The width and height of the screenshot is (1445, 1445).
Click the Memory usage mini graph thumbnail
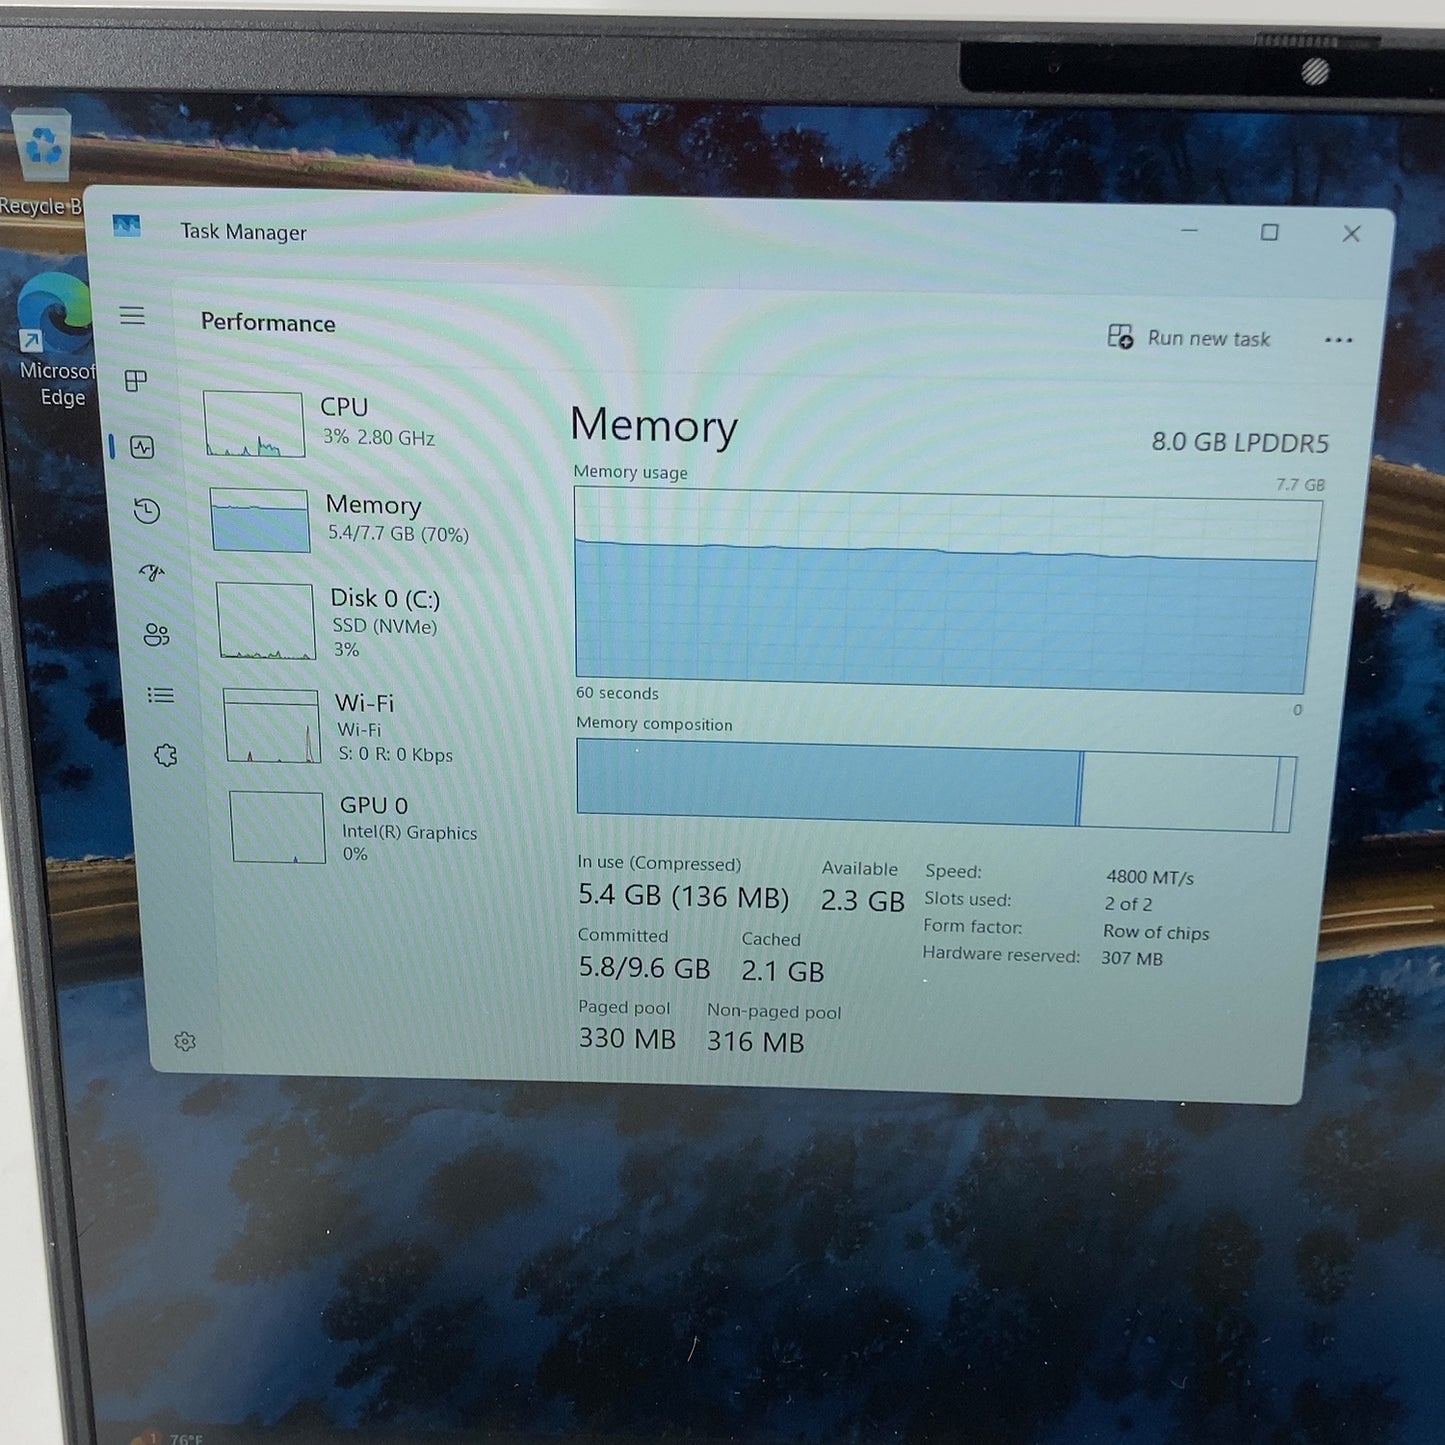point(260,520)
